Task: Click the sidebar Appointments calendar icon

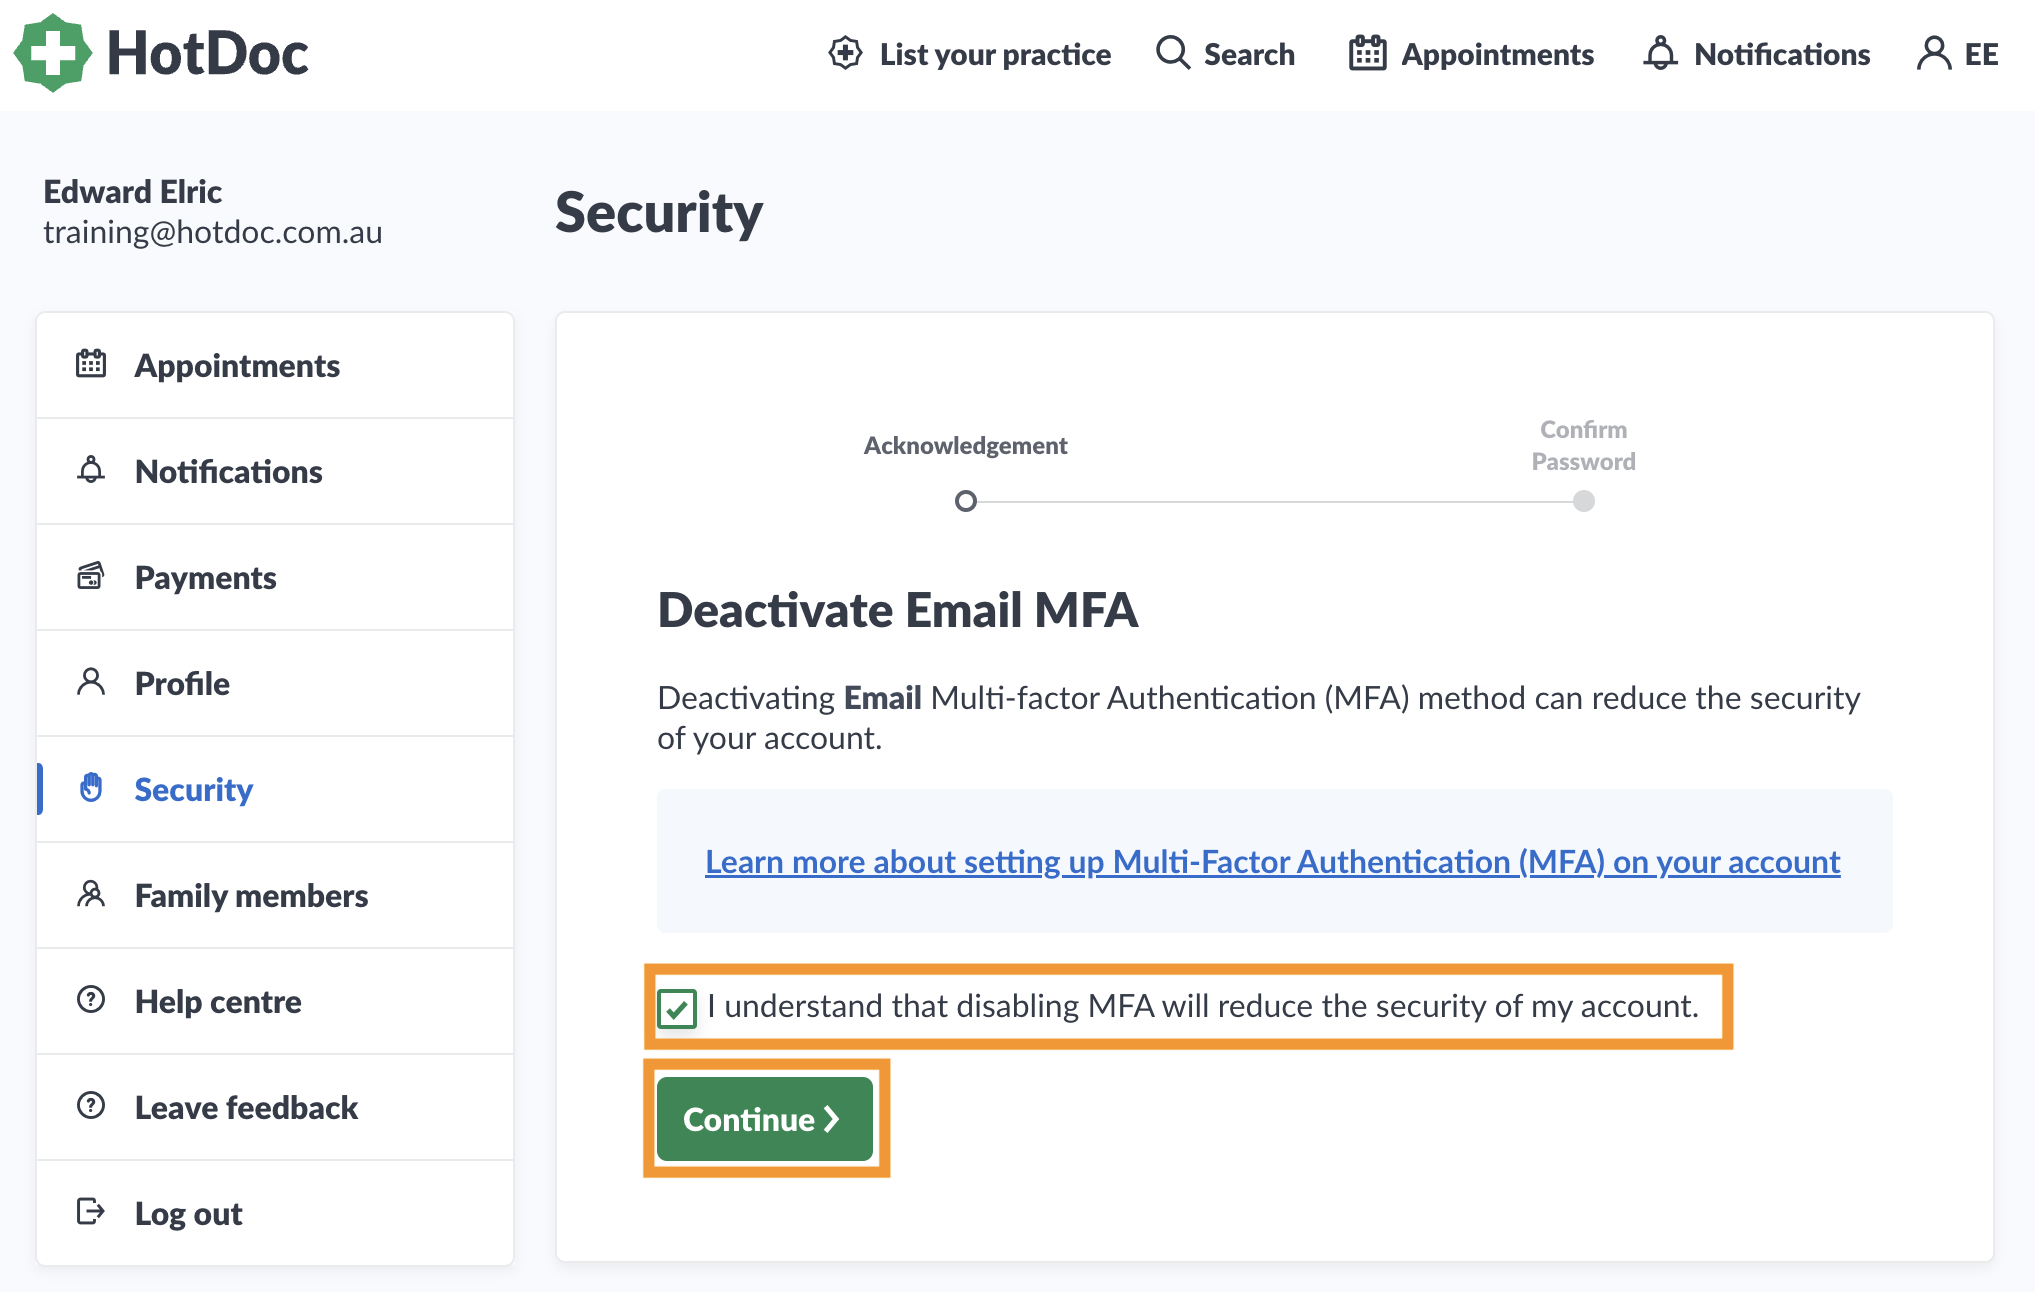Action: (x=91, y=364)
